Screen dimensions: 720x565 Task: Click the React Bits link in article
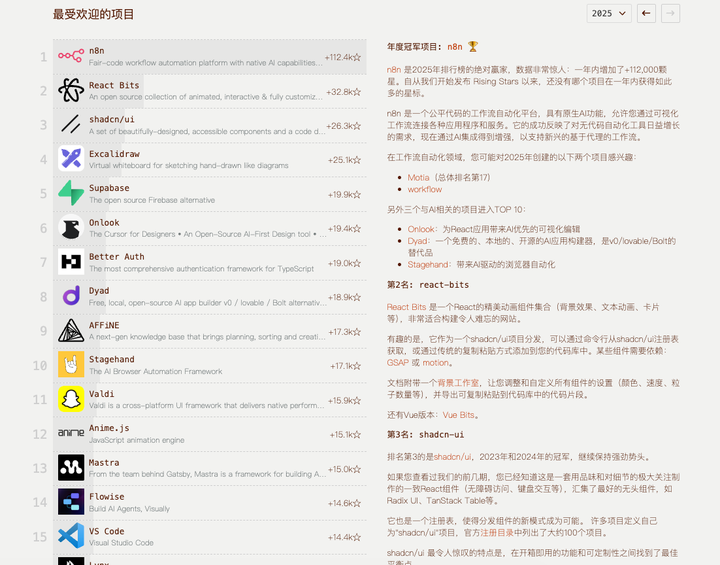pyautogui.click(x=406, y=307)
